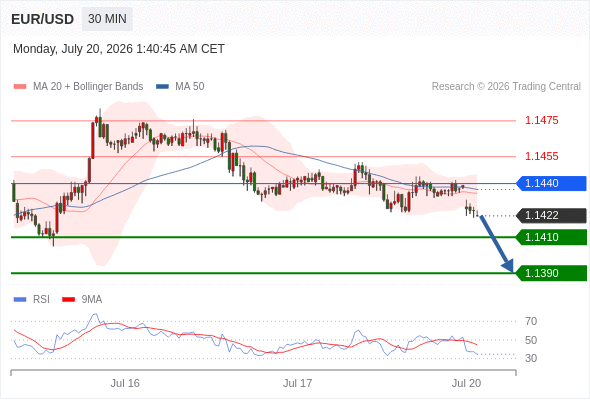Toggle MA 20 + Bollinger Bands legend label

(88, 87)
